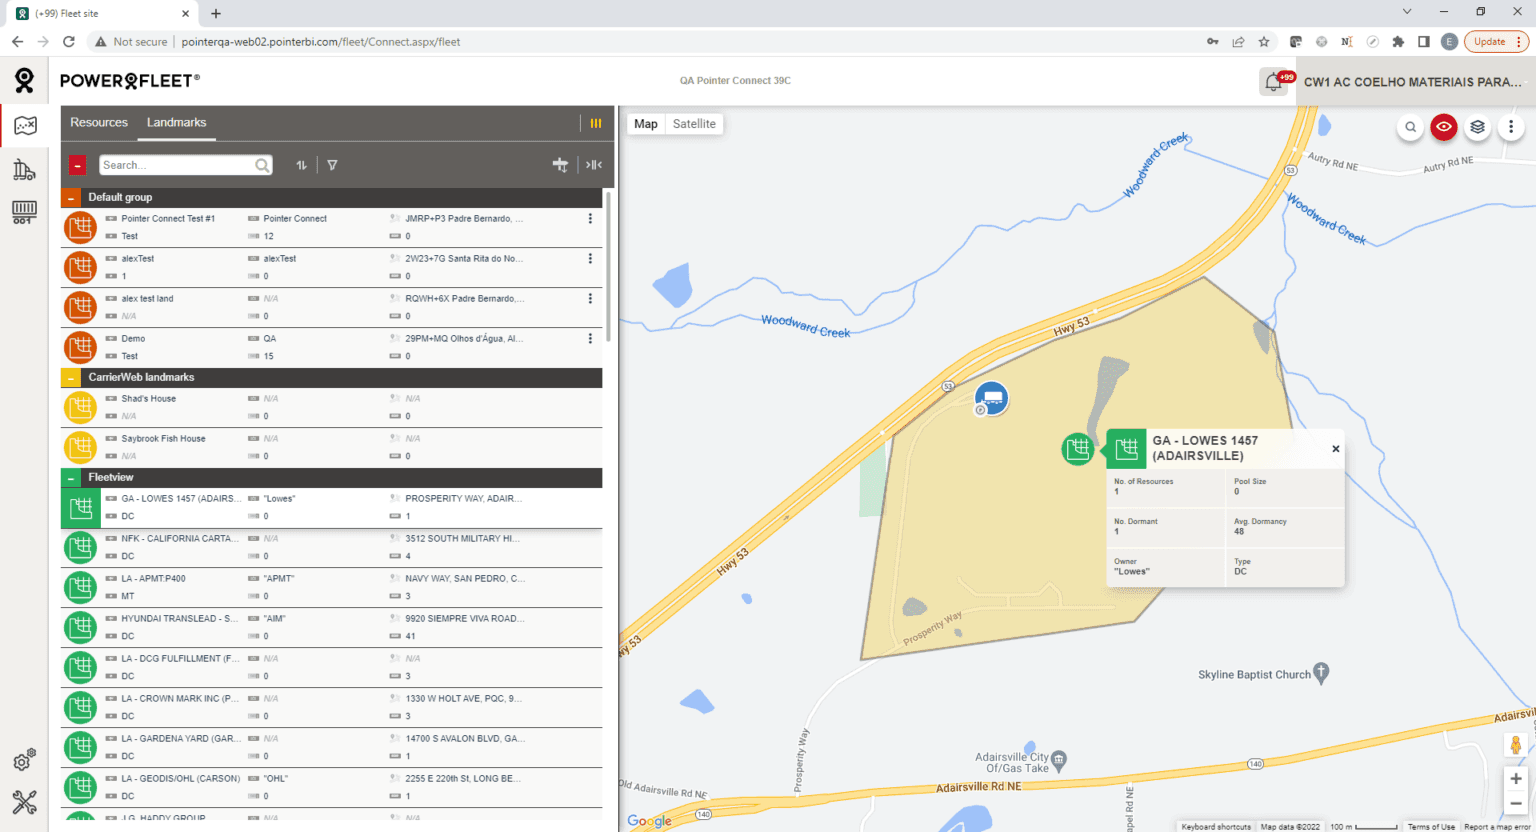Collapse the CarrierWeb landmarks group

(x=70, y=377)
